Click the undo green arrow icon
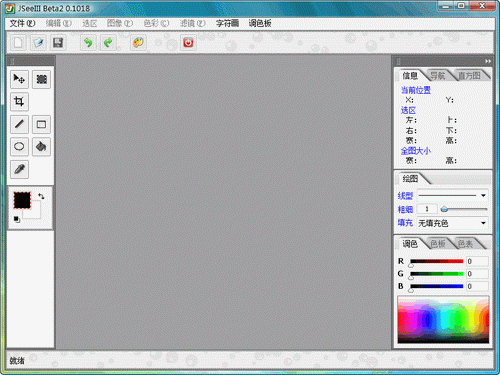This screenshot has width=500, height=375. point(88,43)
